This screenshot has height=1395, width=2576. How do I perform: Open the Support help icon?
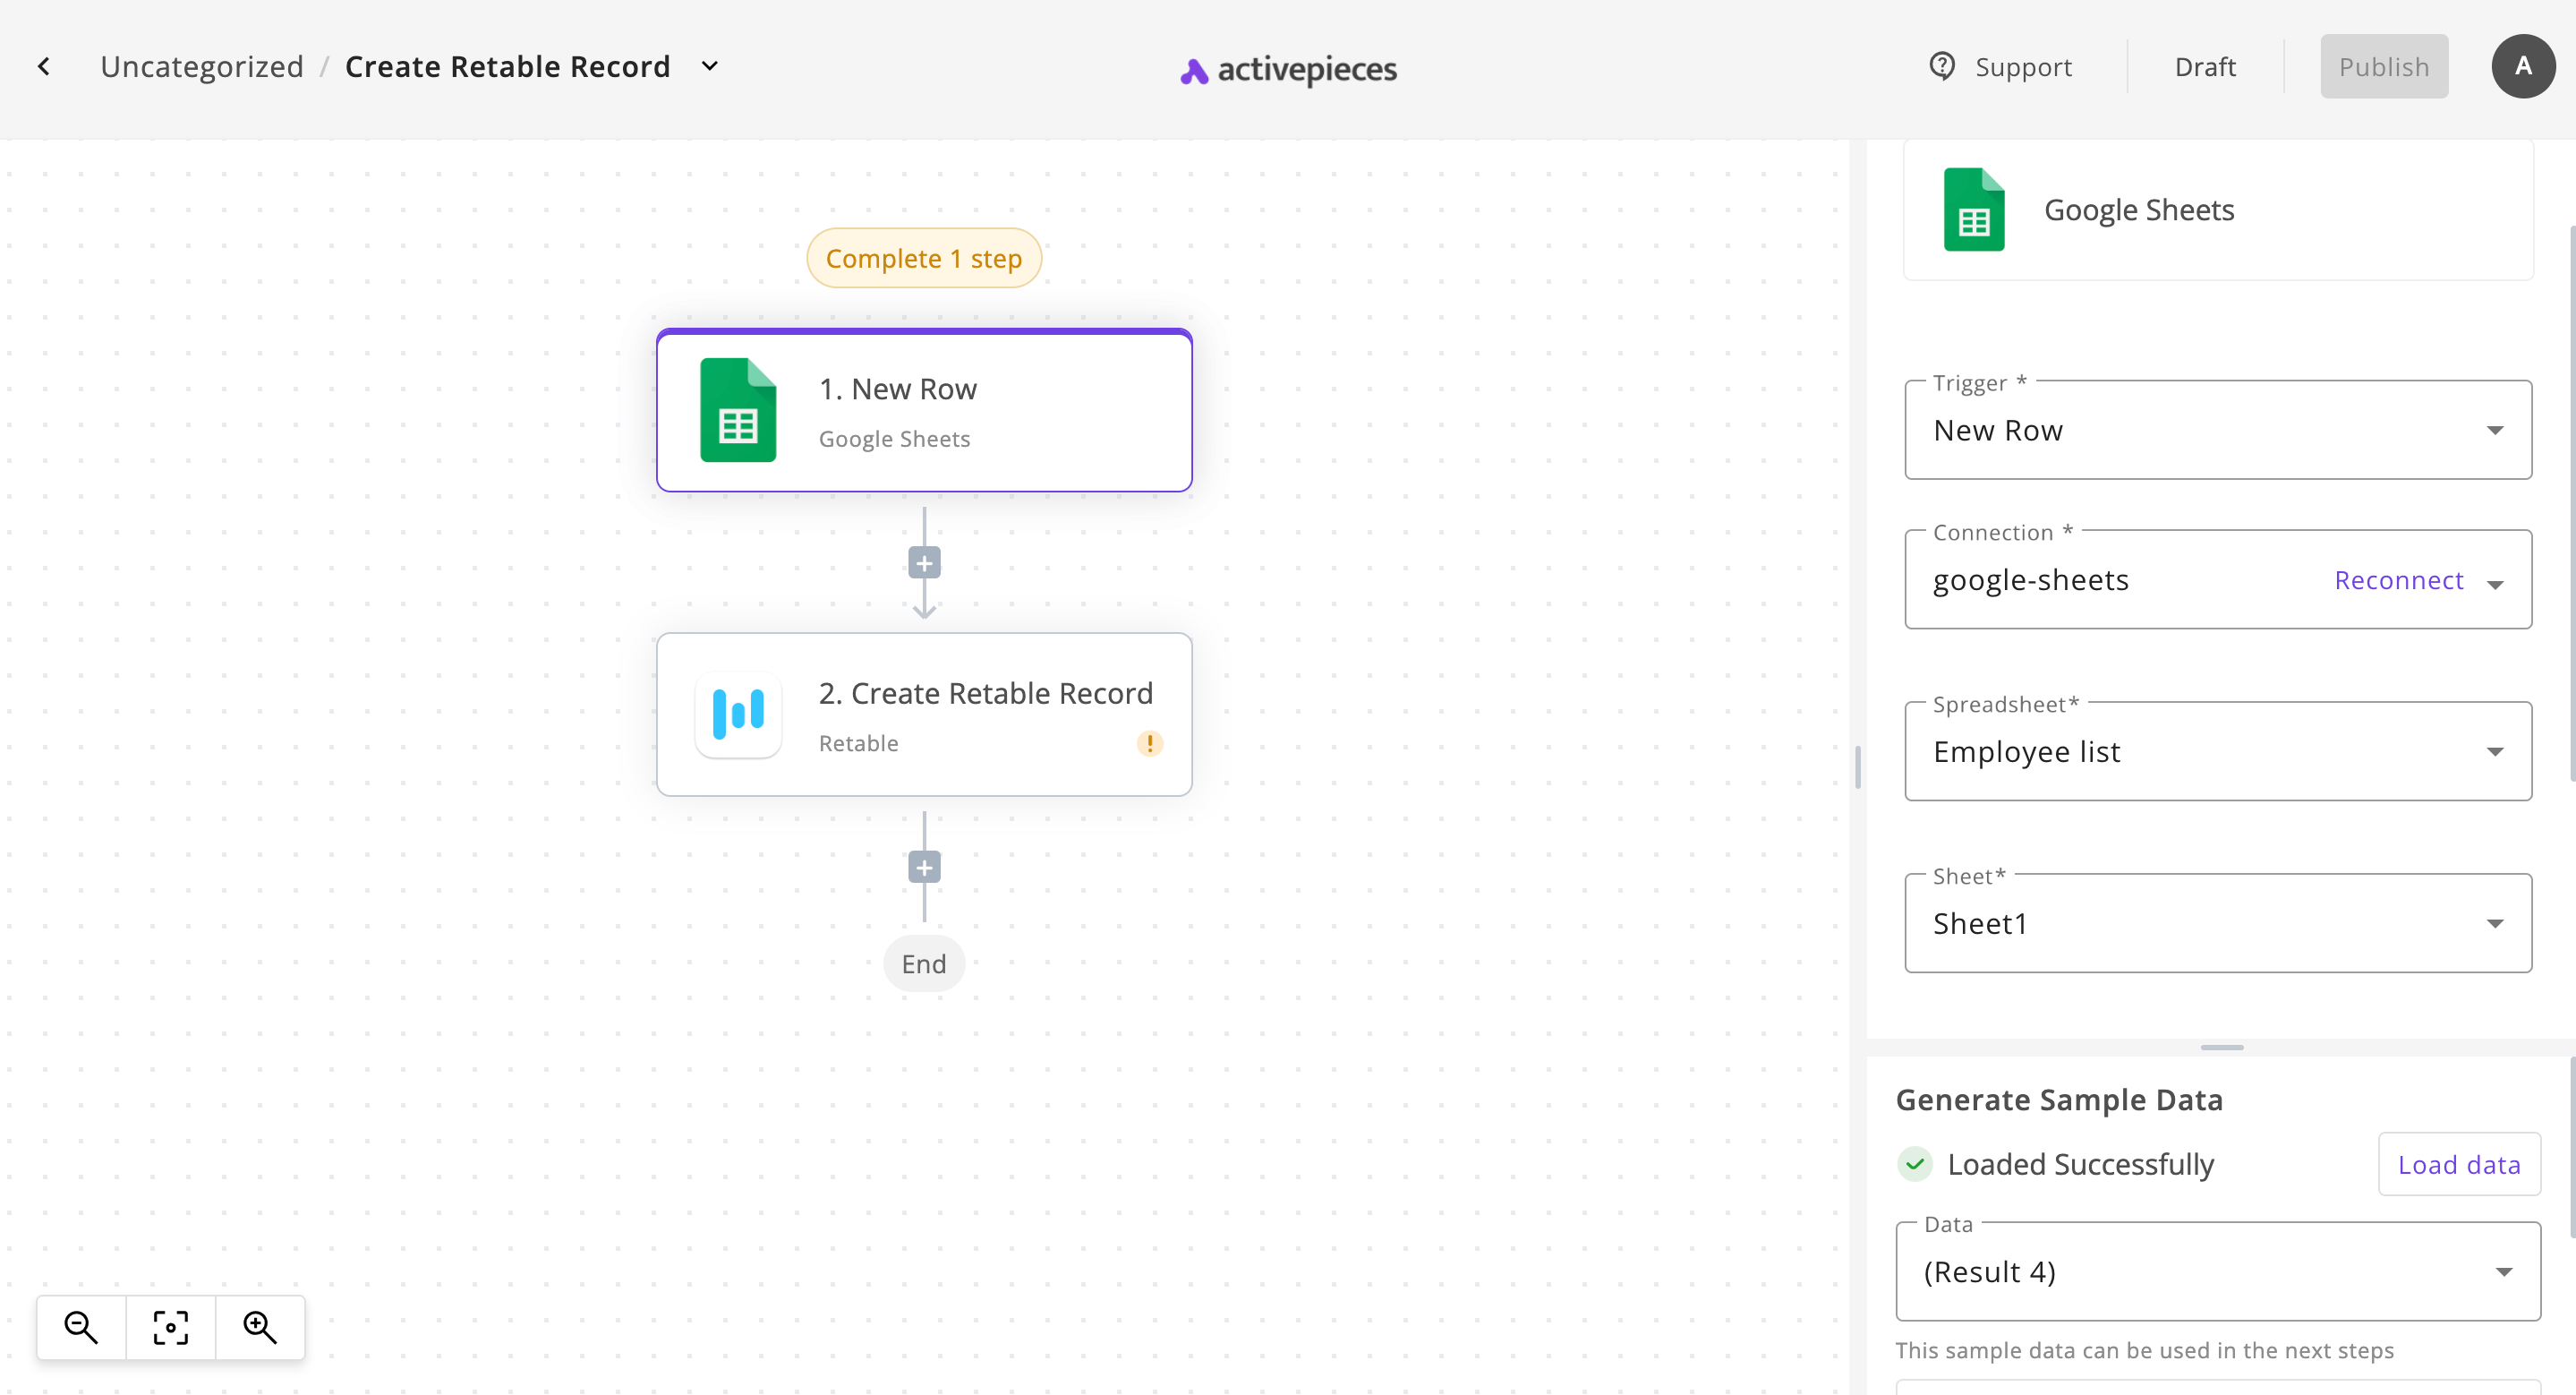click(x=1941, y=66)
